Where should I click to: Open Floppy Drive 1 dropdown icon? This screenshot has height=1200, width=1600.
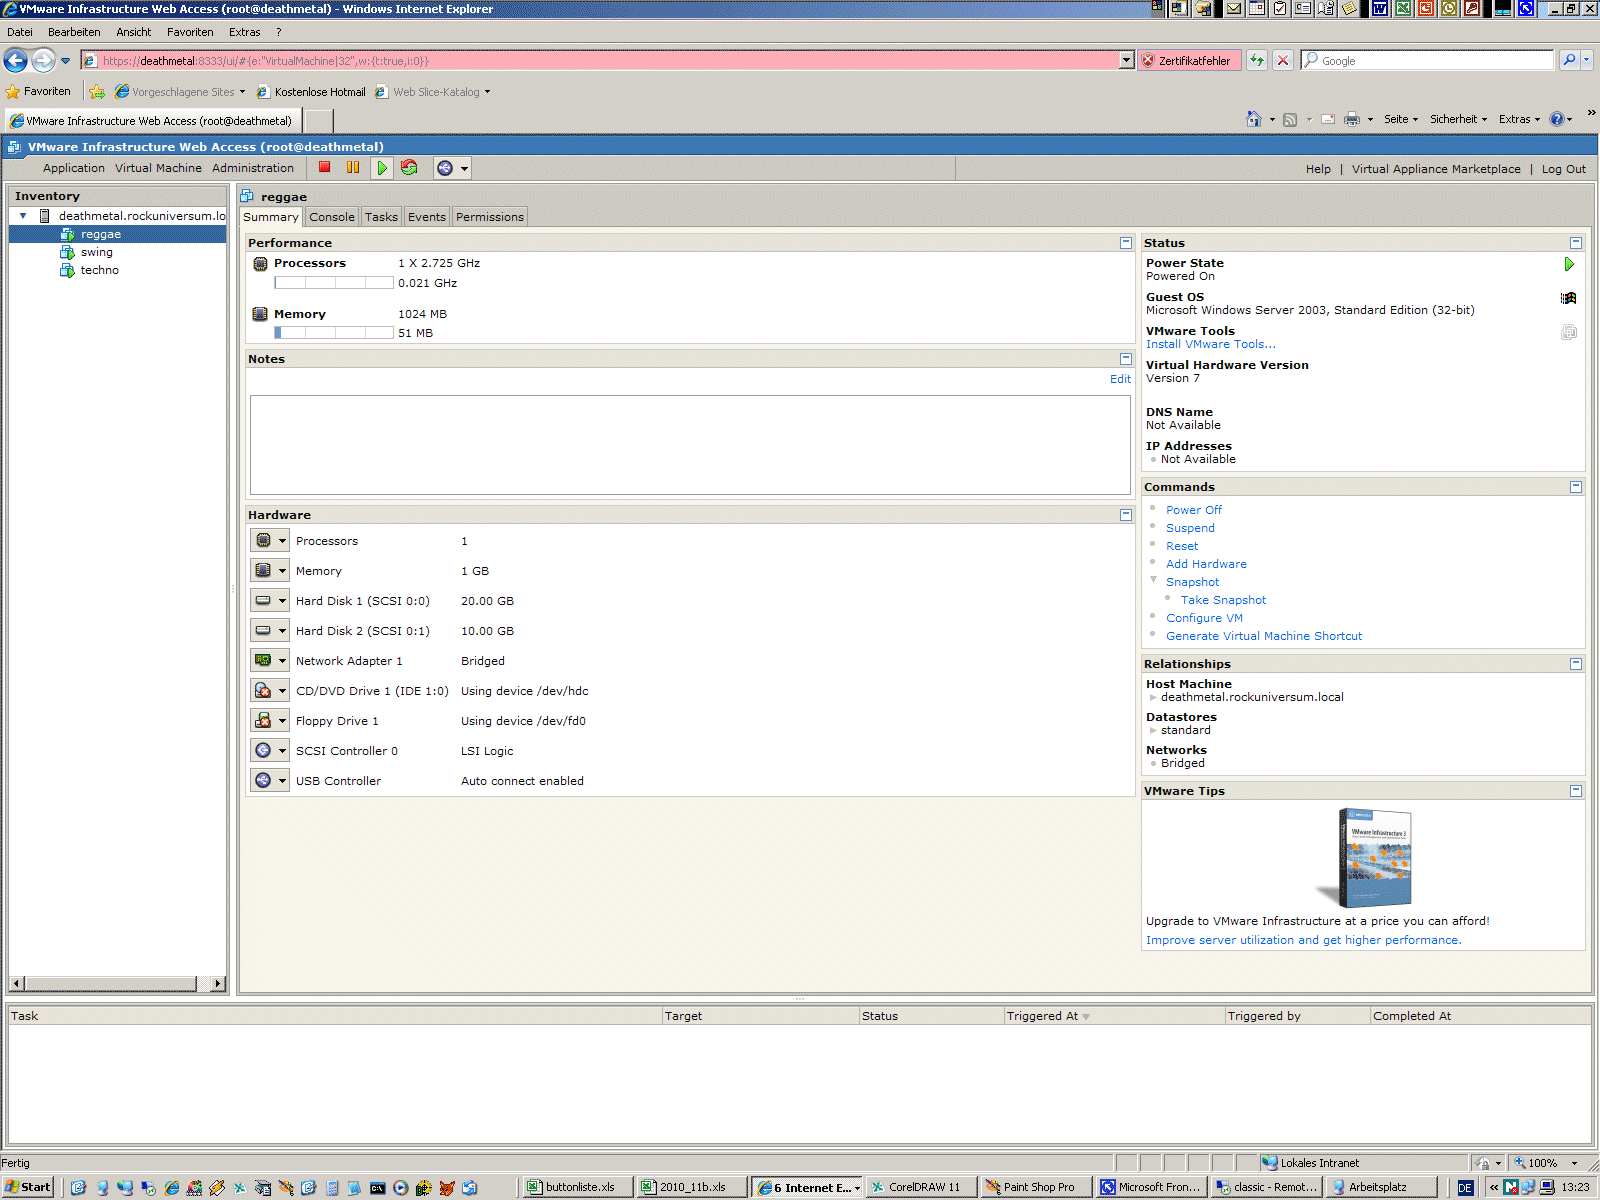click(269, 721)
